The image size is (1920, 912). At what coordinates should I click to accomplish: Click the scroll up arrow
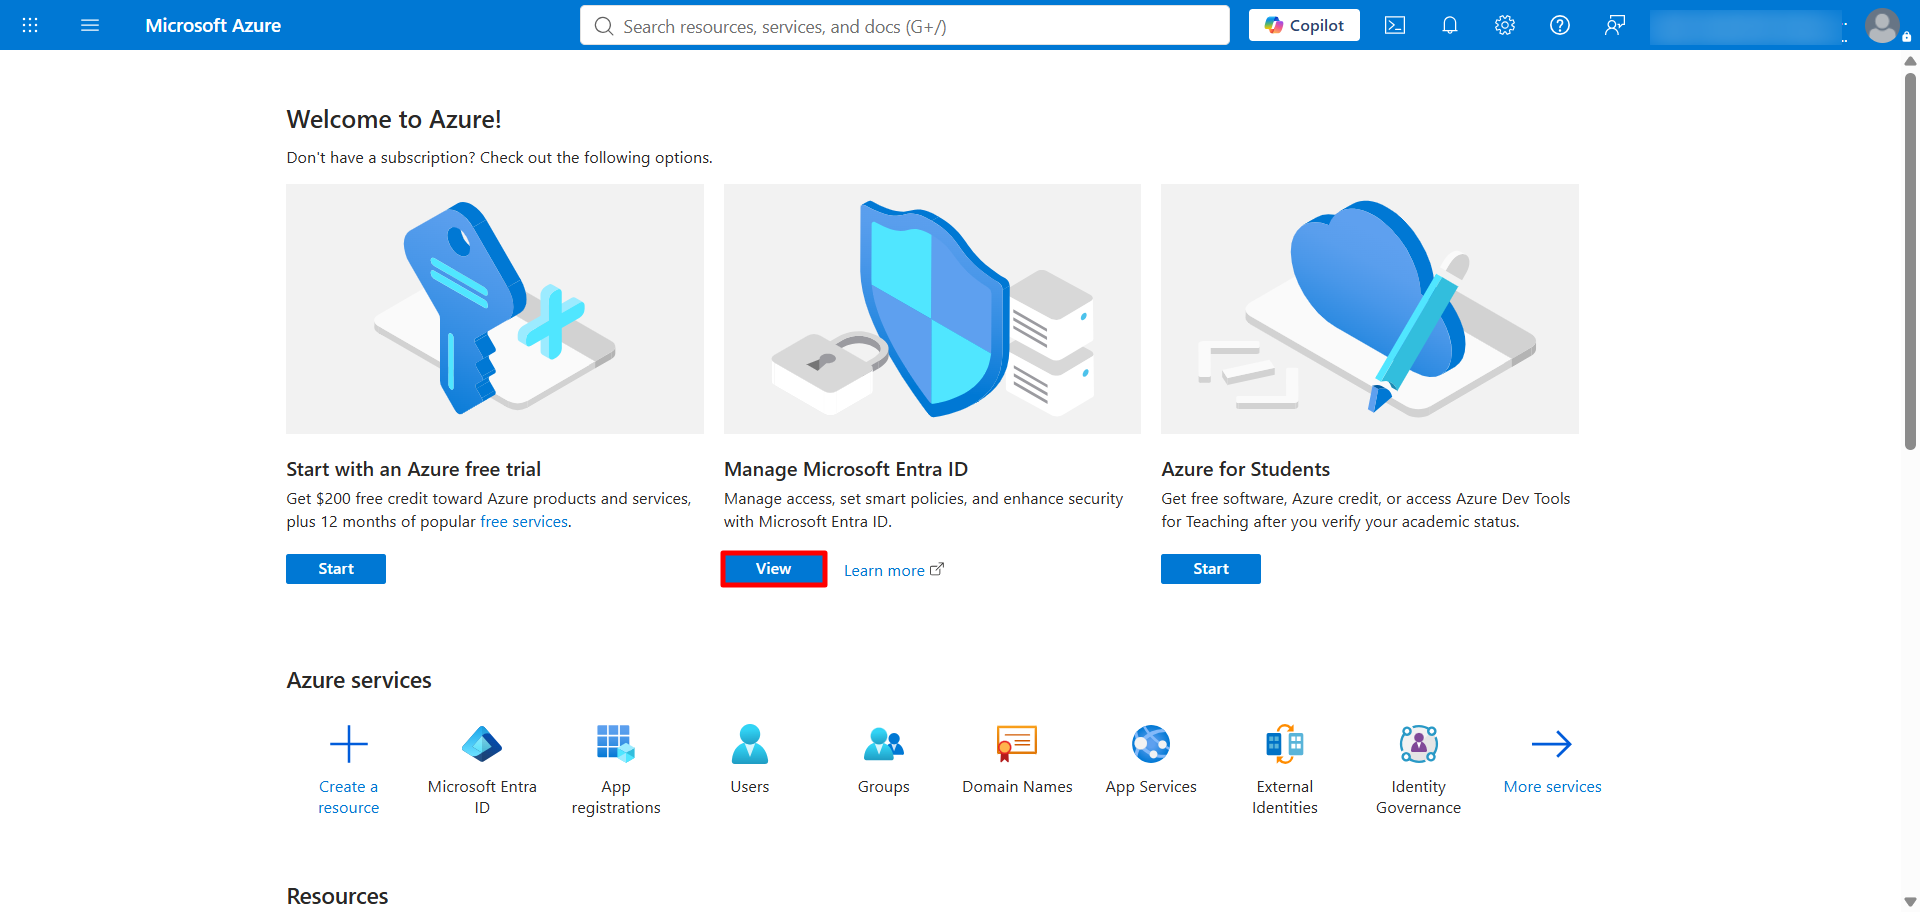(1911, 61)
